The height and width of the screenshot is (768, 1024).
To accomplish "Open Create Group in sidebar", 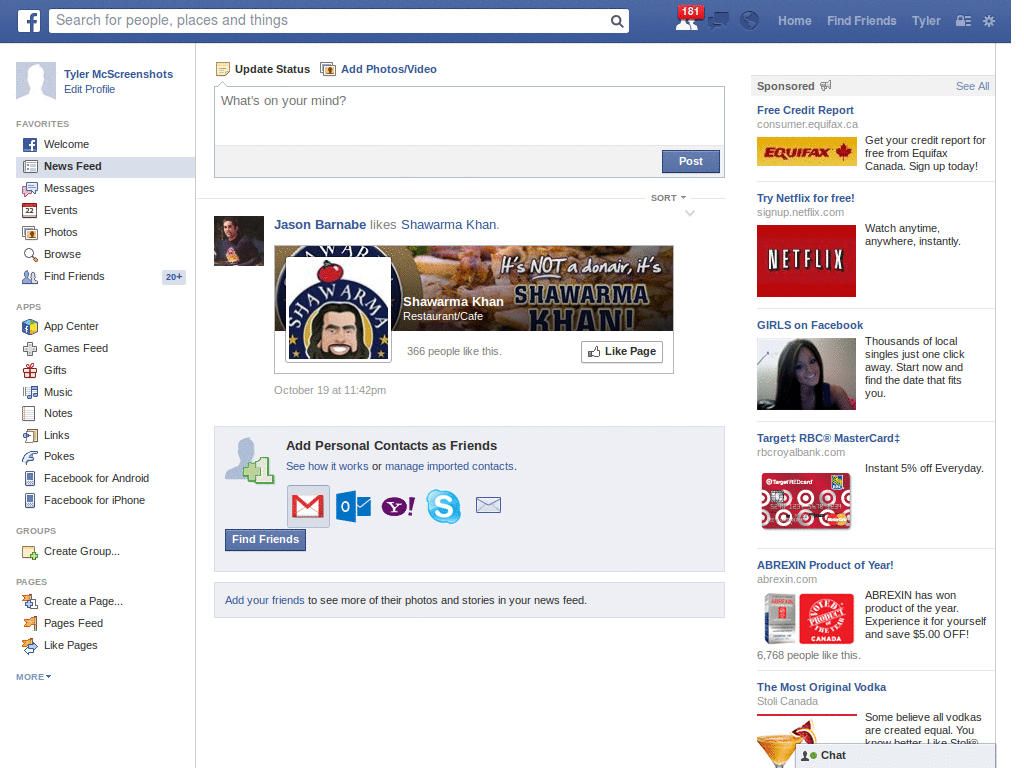I will pos(82,552).
